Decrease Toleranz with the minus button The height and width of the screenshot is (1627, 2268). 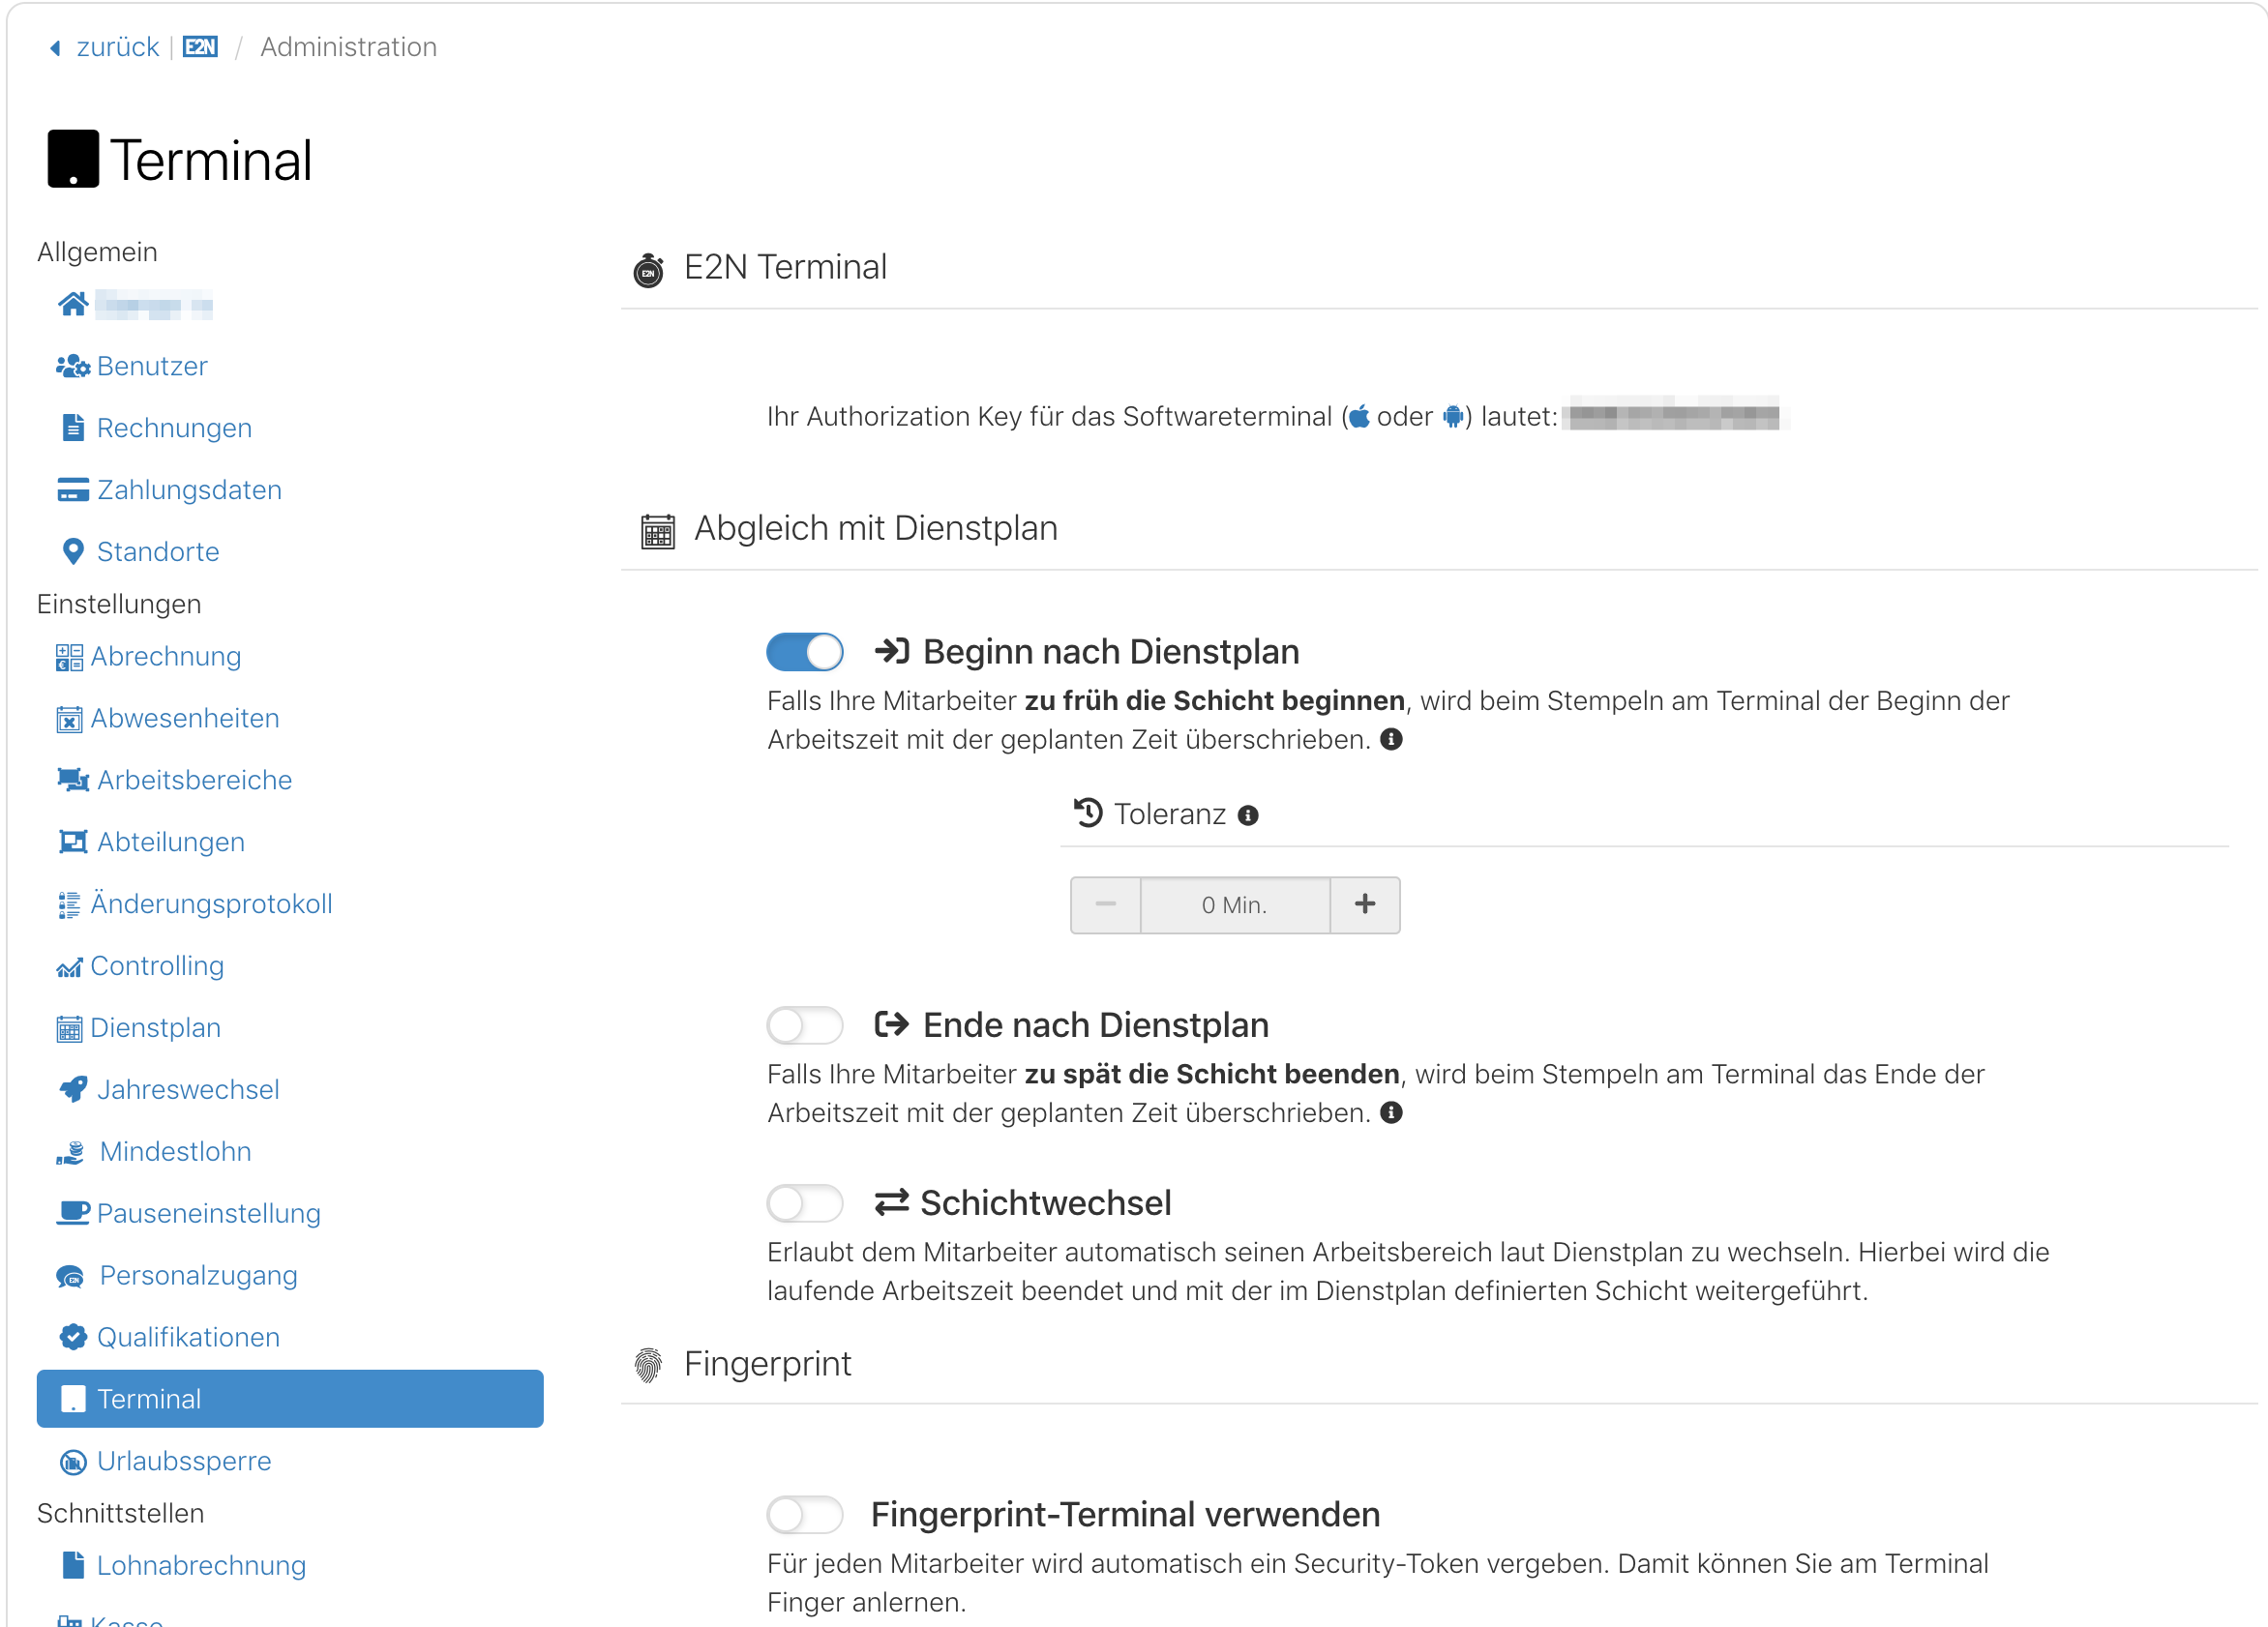(1106, 906)
